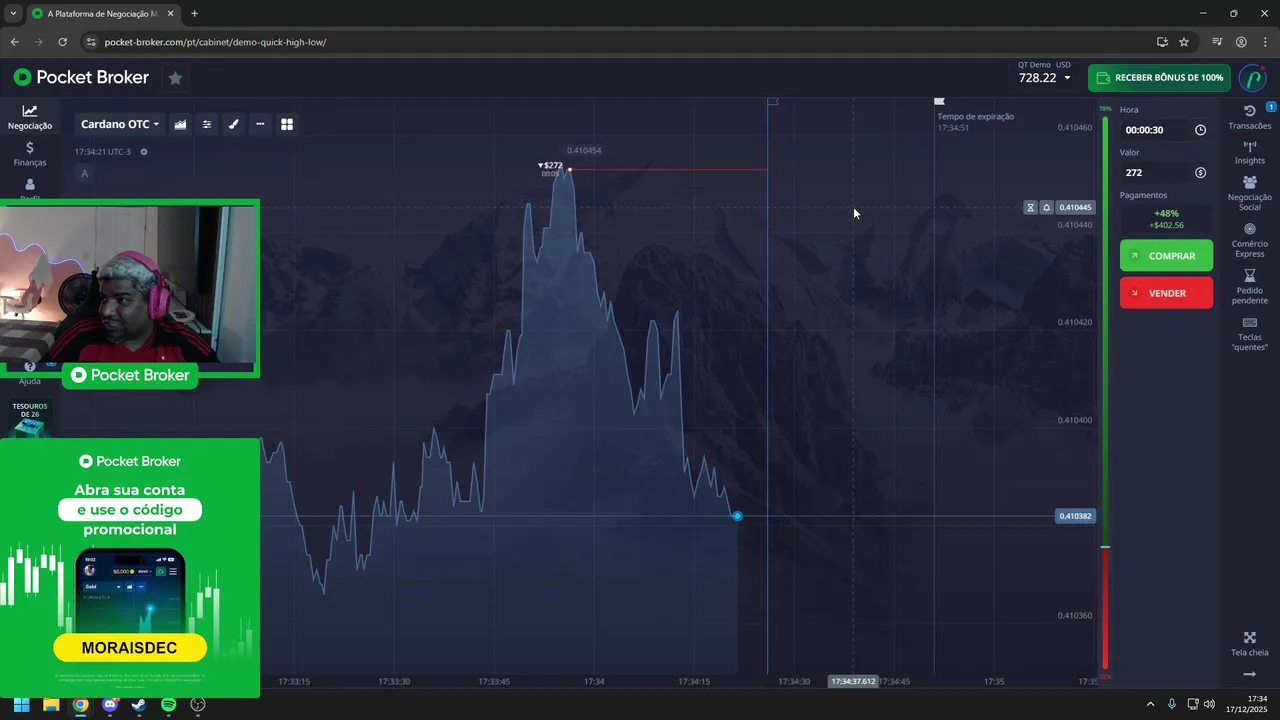Bookmark this page with star icon

1184,42
